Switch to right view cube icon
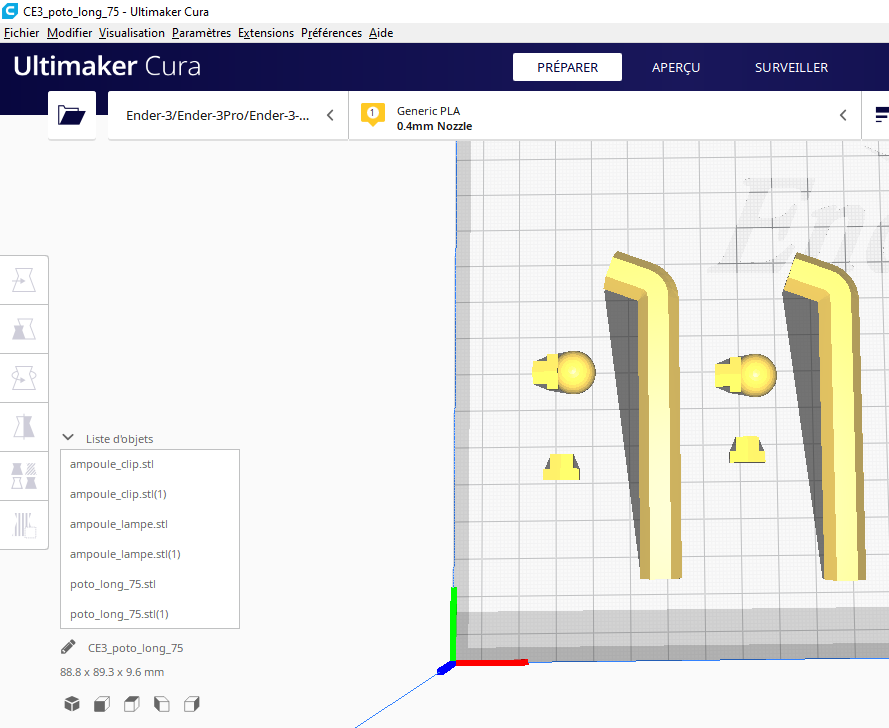Image resolution: width=889 pixels, height=728 pixels. (192, 704)
